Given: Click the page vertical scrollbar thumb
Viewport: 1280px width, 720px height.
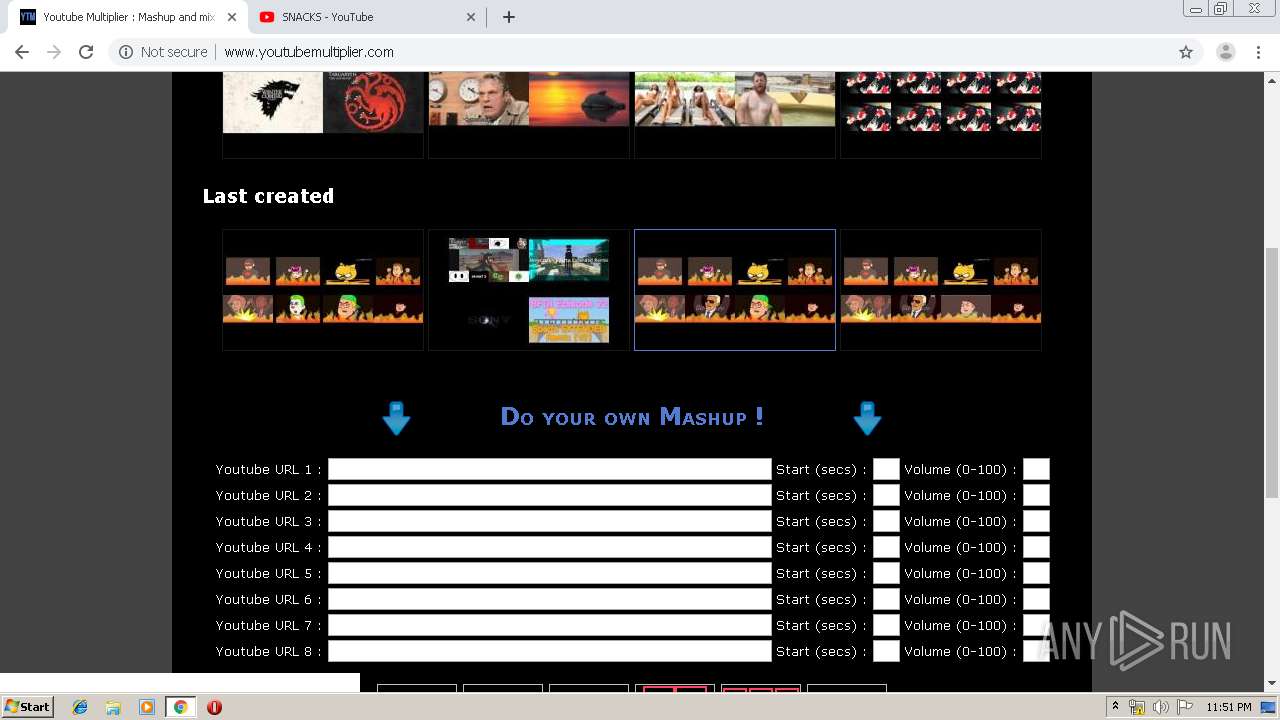Looking at the screenshot, I should coord(1271,372).
